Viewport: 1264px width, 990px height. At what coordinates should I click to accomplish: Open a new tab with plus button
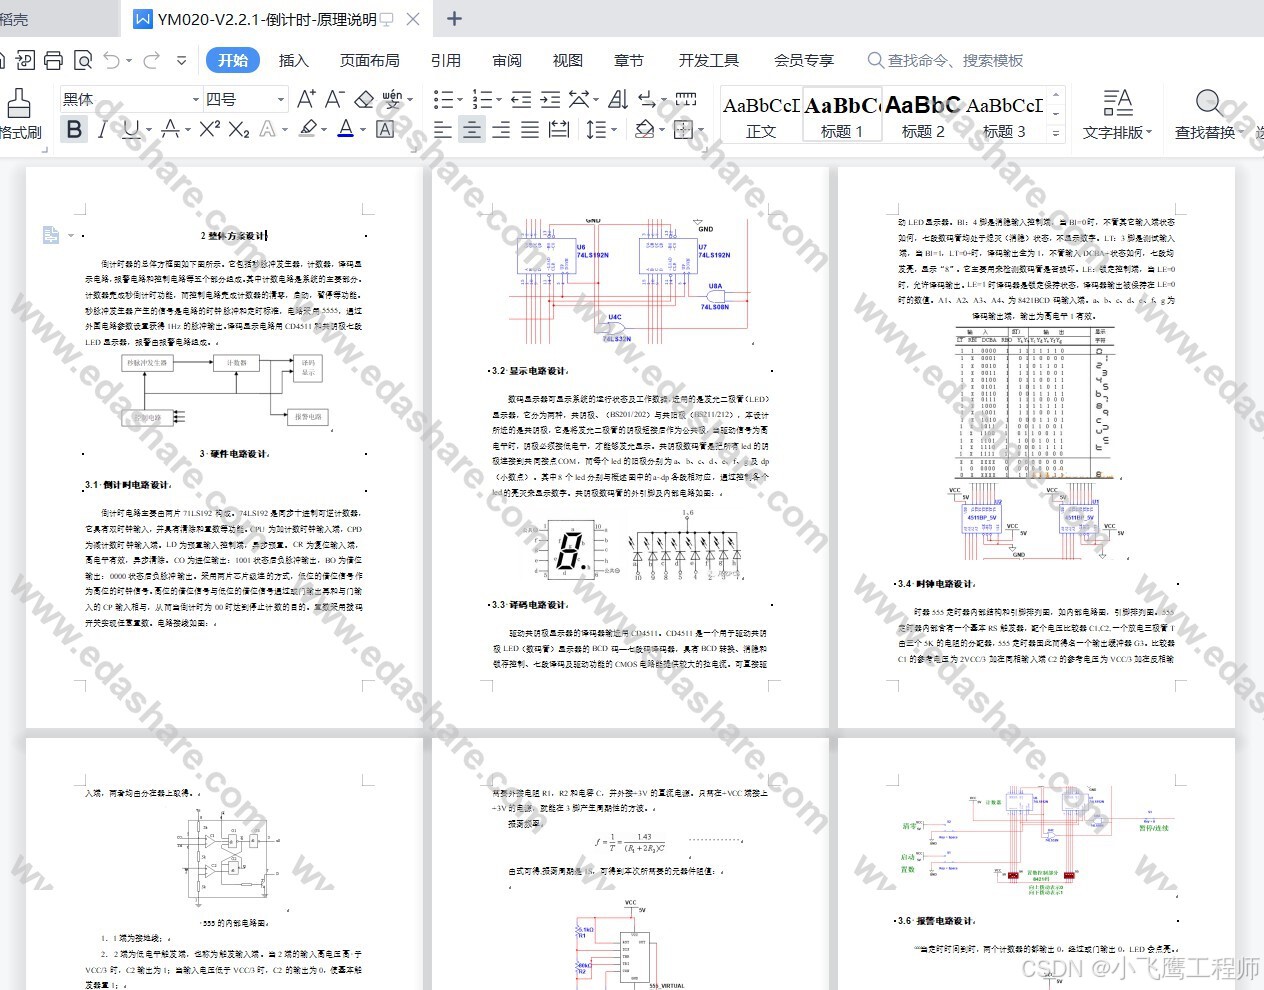tap(454, 18)
